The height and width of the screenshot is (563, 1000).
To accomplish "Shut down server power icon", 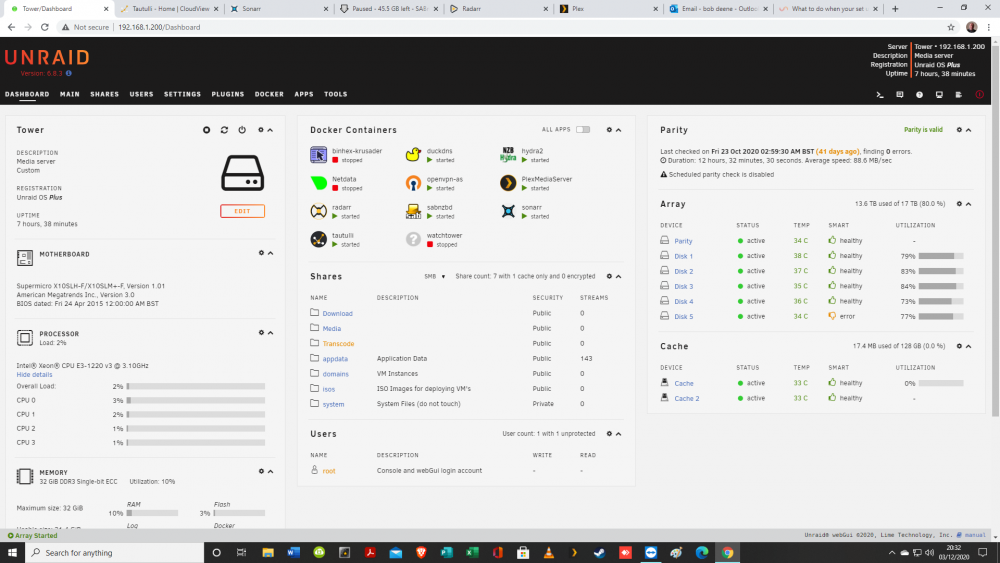I will click(x=242, y=130).
